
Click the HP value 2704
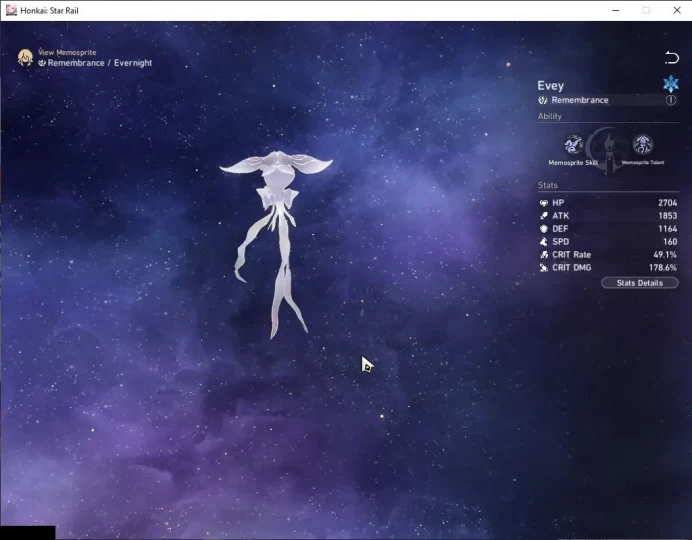(667, 203)
